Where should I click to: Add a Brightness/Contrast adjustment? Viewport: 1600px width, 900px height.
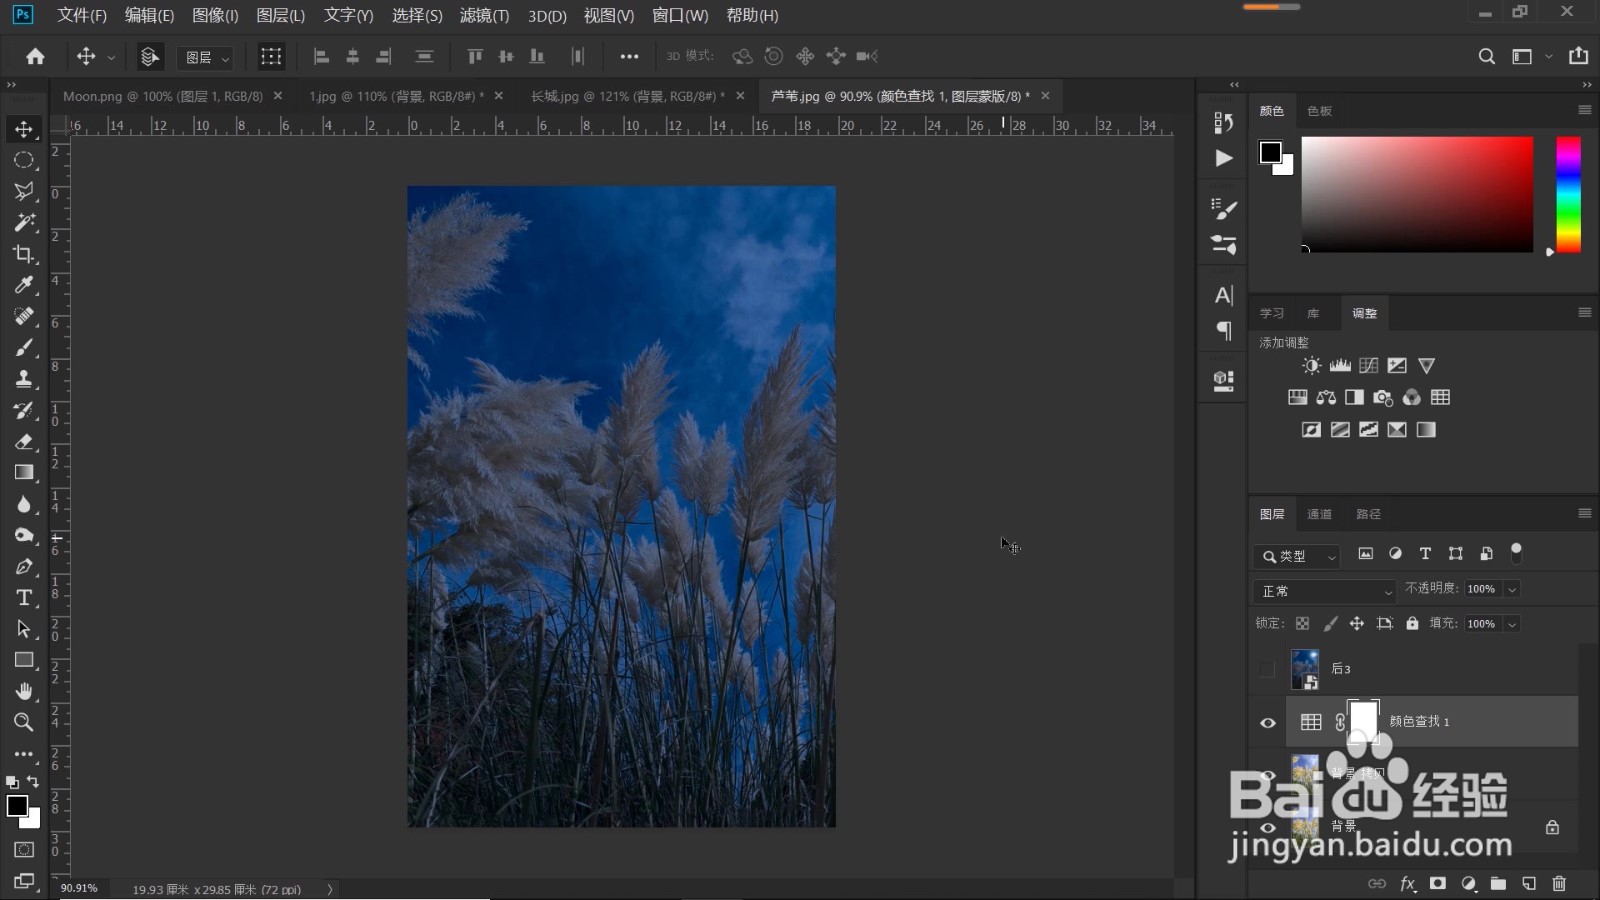pyautogui.click(x=1311, y=366)
